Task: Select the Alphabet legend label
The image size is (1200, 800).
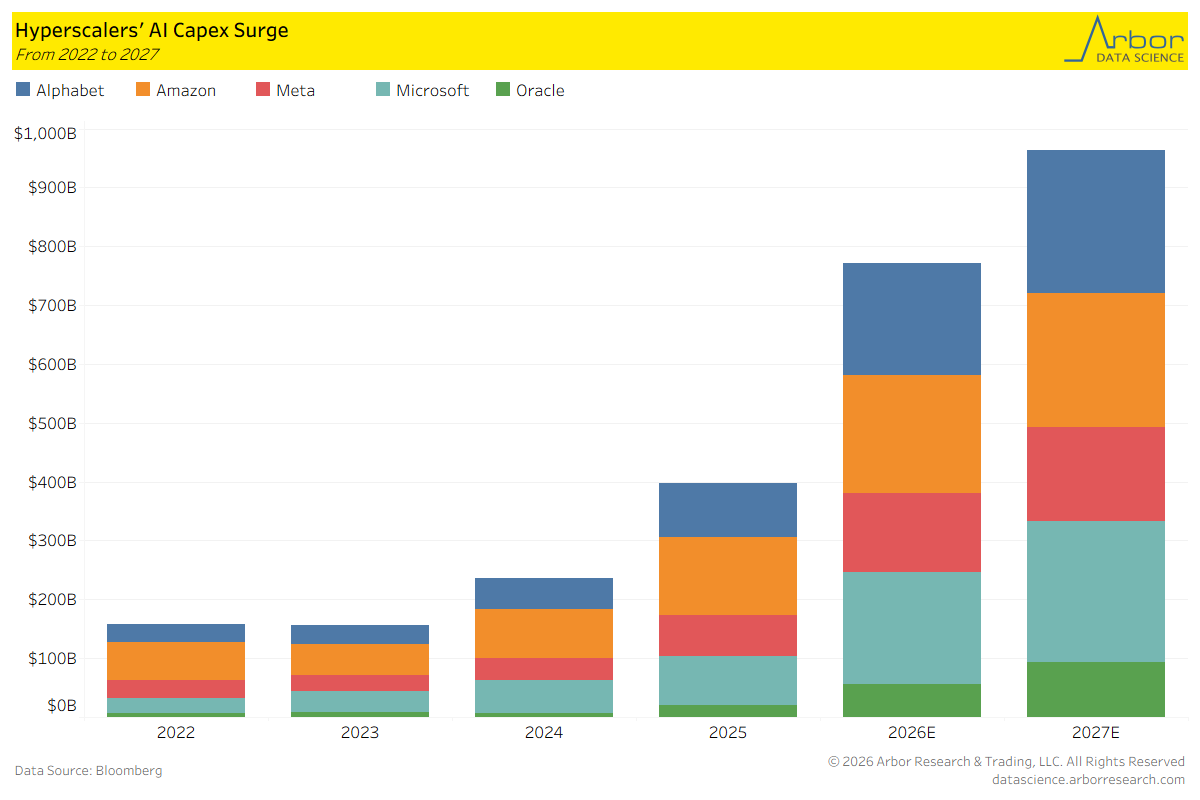Action: (x=70, y=90)
